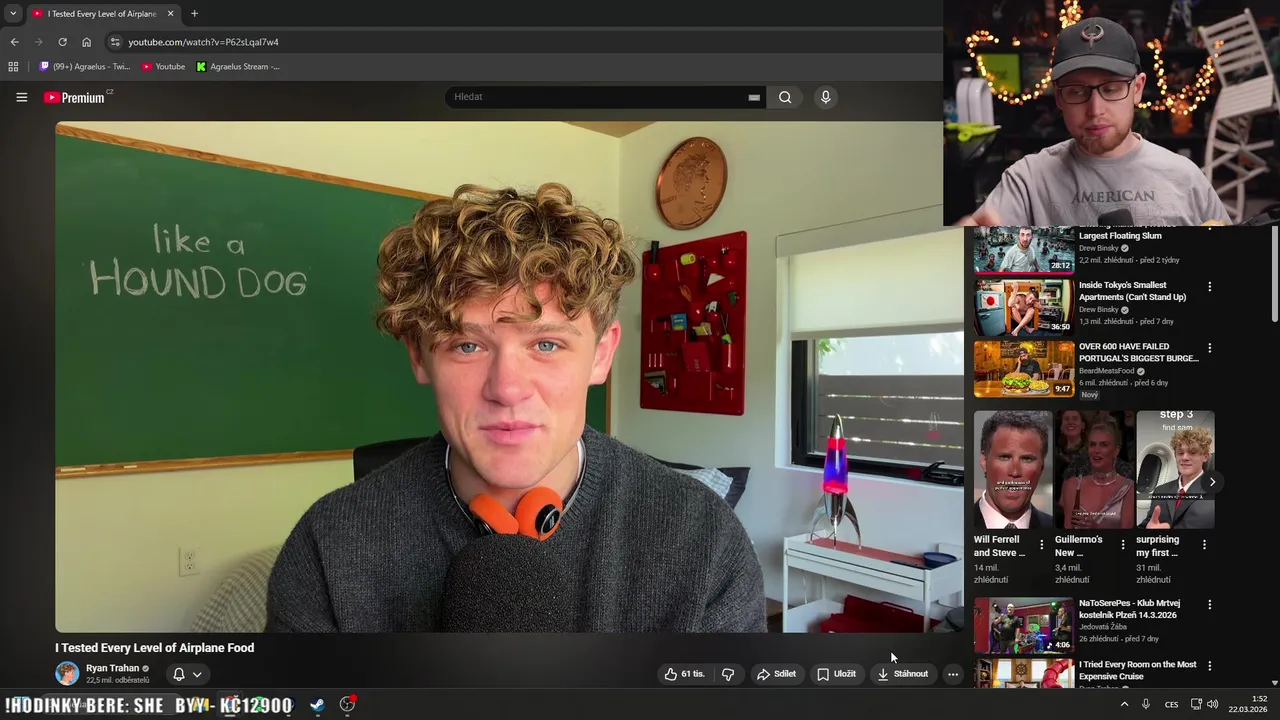Viewport: 1280px width, 720px height.
Task: Open OBS Studio from the taskbar
Action: [x=347, y=705]
